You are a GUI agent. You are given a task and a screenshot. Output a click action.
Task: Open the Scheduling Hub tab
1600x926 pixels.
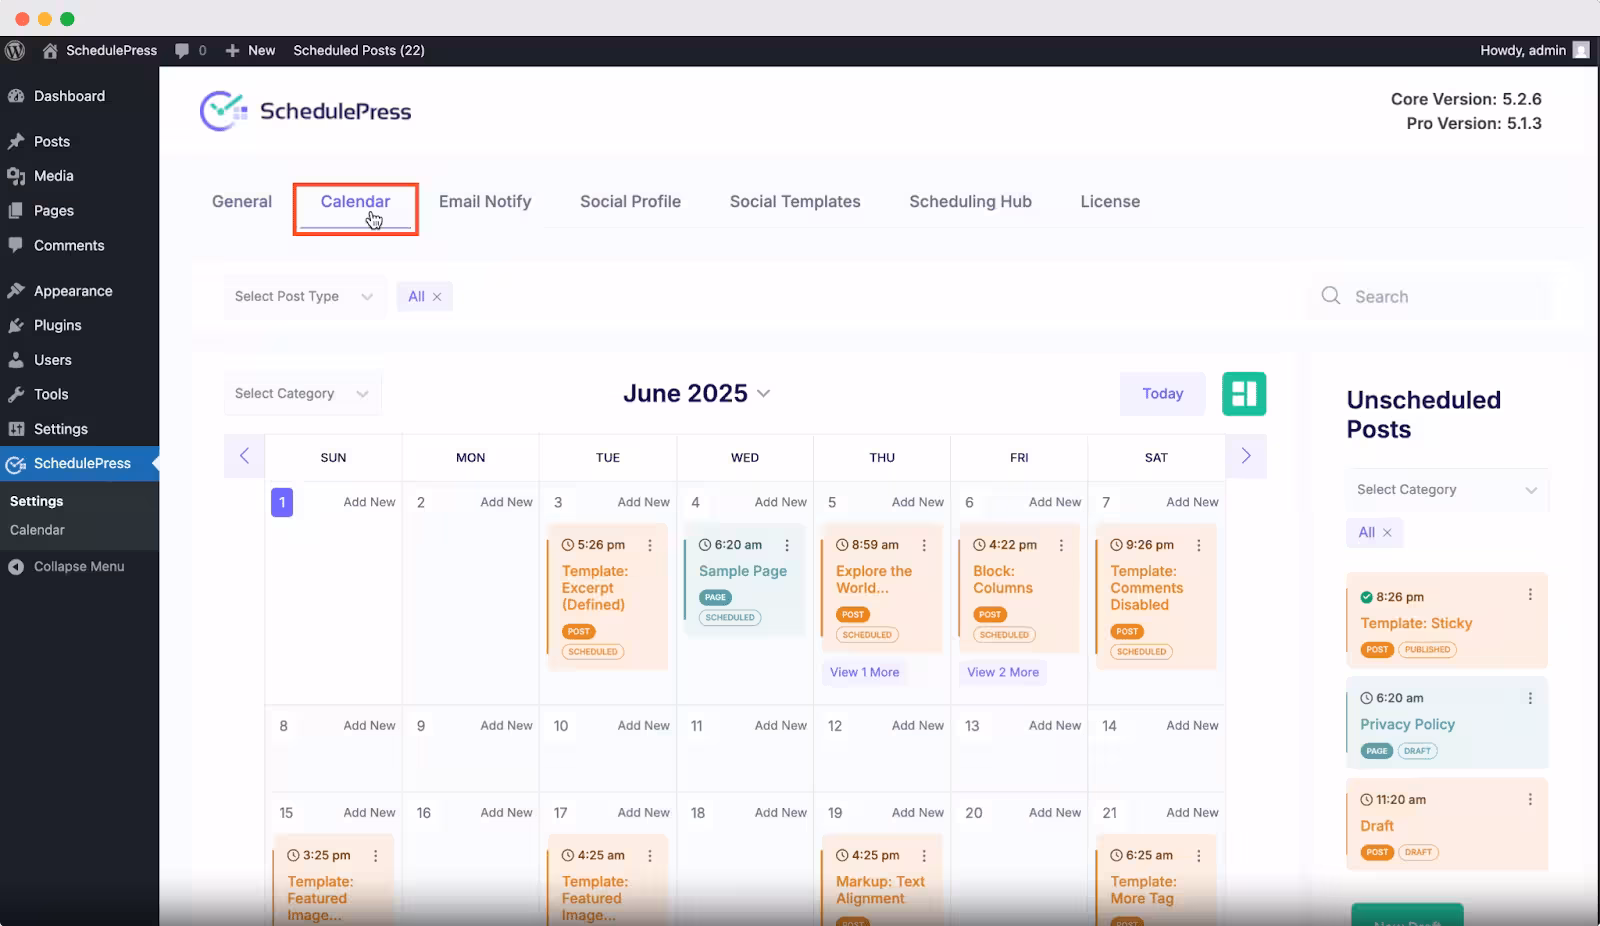click(970, 202)
